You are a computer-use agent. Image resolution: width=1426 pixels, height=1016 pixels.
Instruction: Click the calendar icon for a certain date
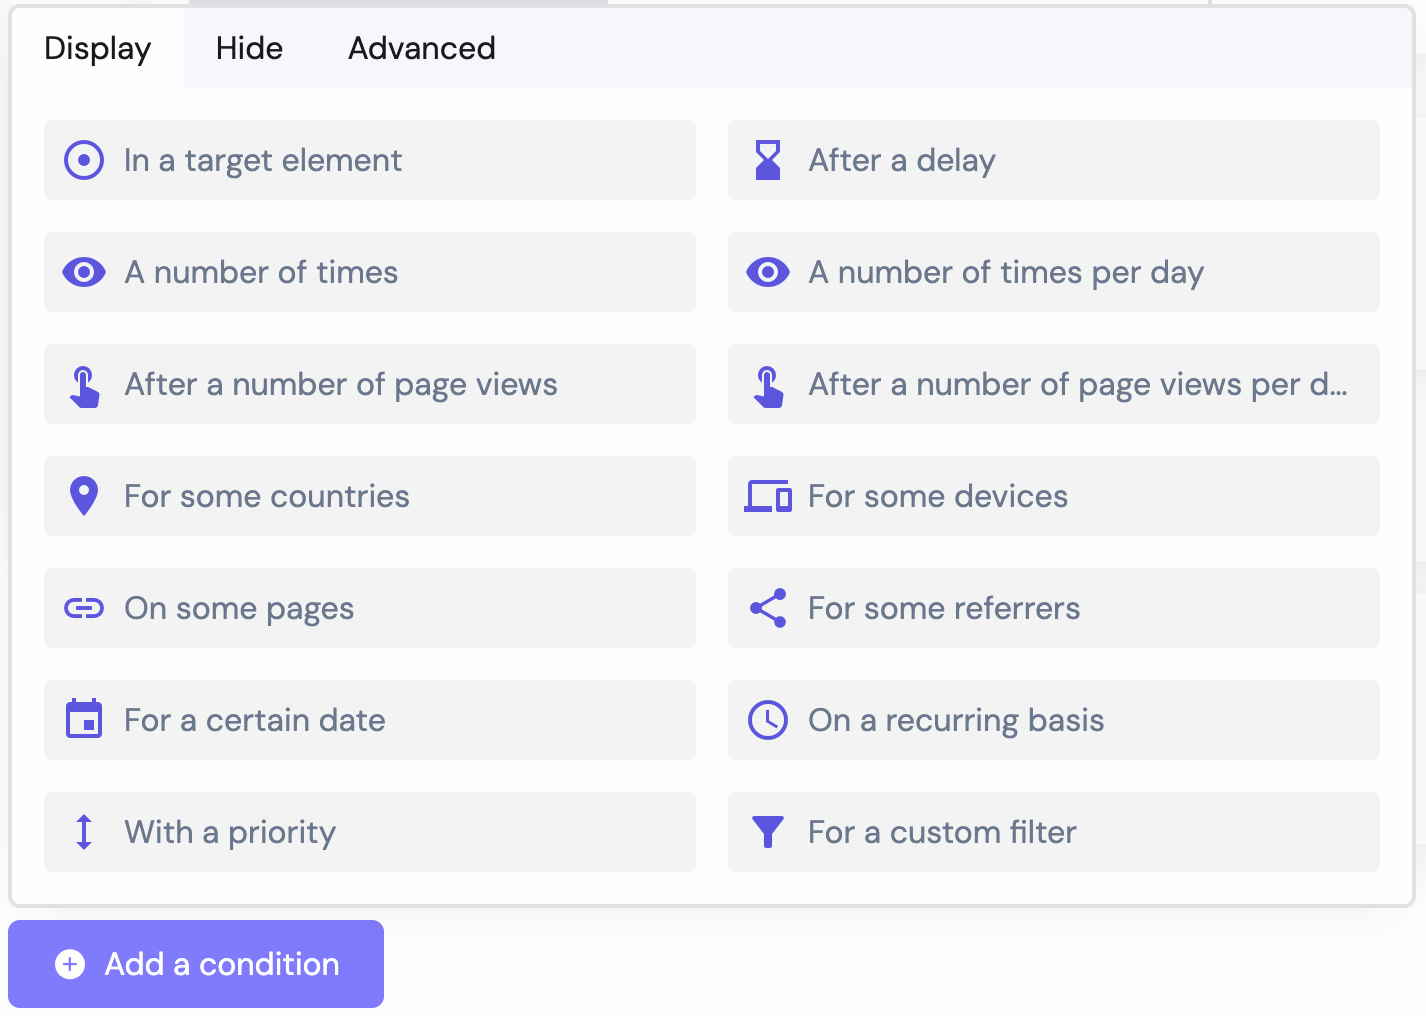pos(84,719)
